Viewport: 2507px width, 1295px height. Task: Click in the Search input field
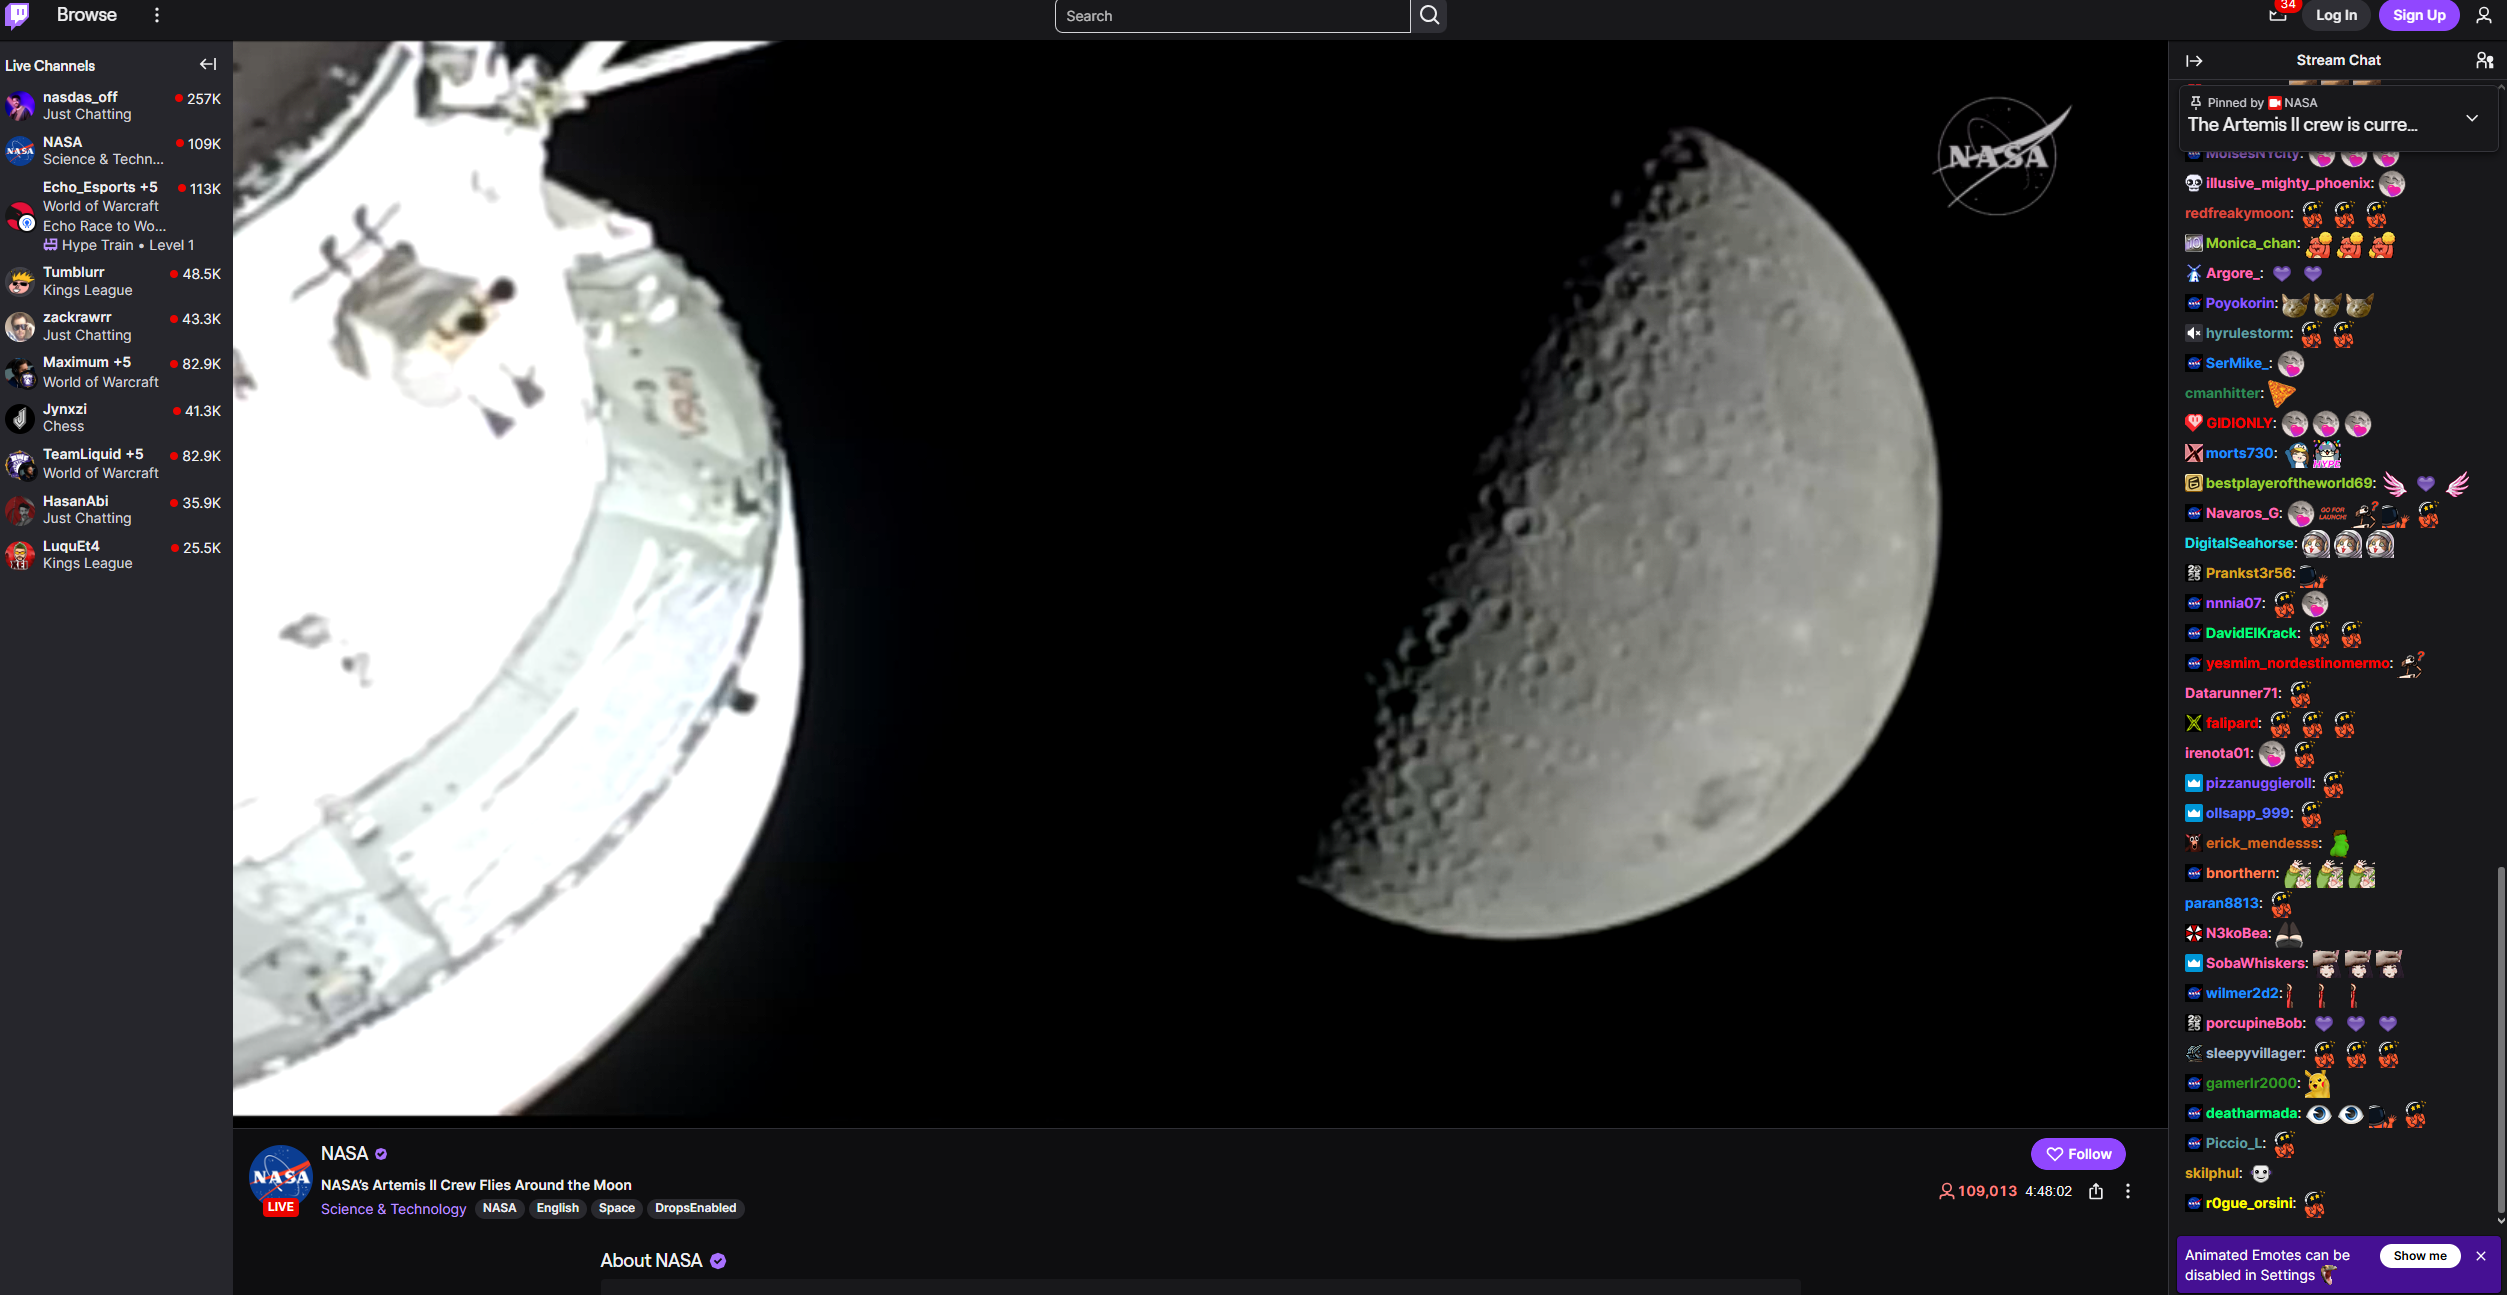point(1231,16)
